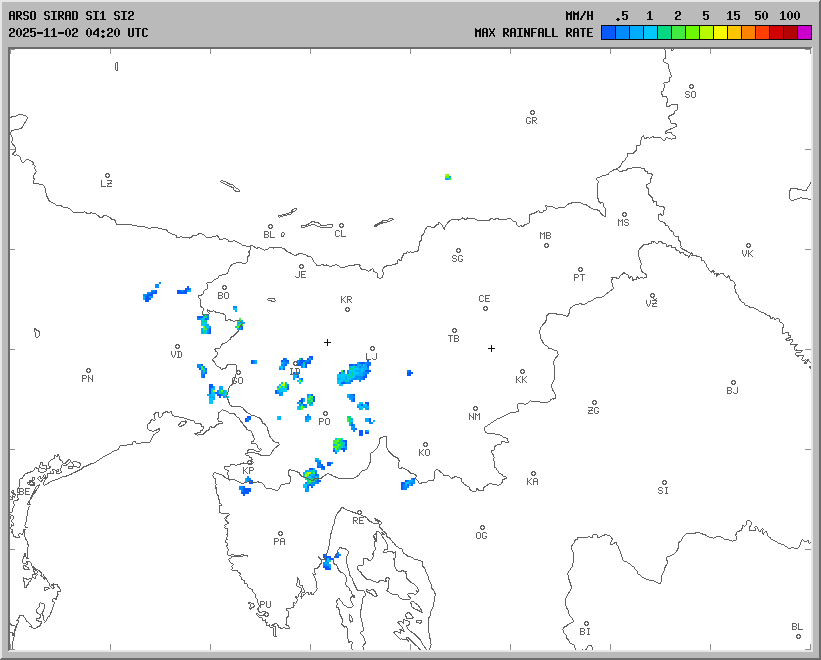Select the NM city marker
Image resolution: width=821 pixels, height=660 pixels.
coord(475,409)
